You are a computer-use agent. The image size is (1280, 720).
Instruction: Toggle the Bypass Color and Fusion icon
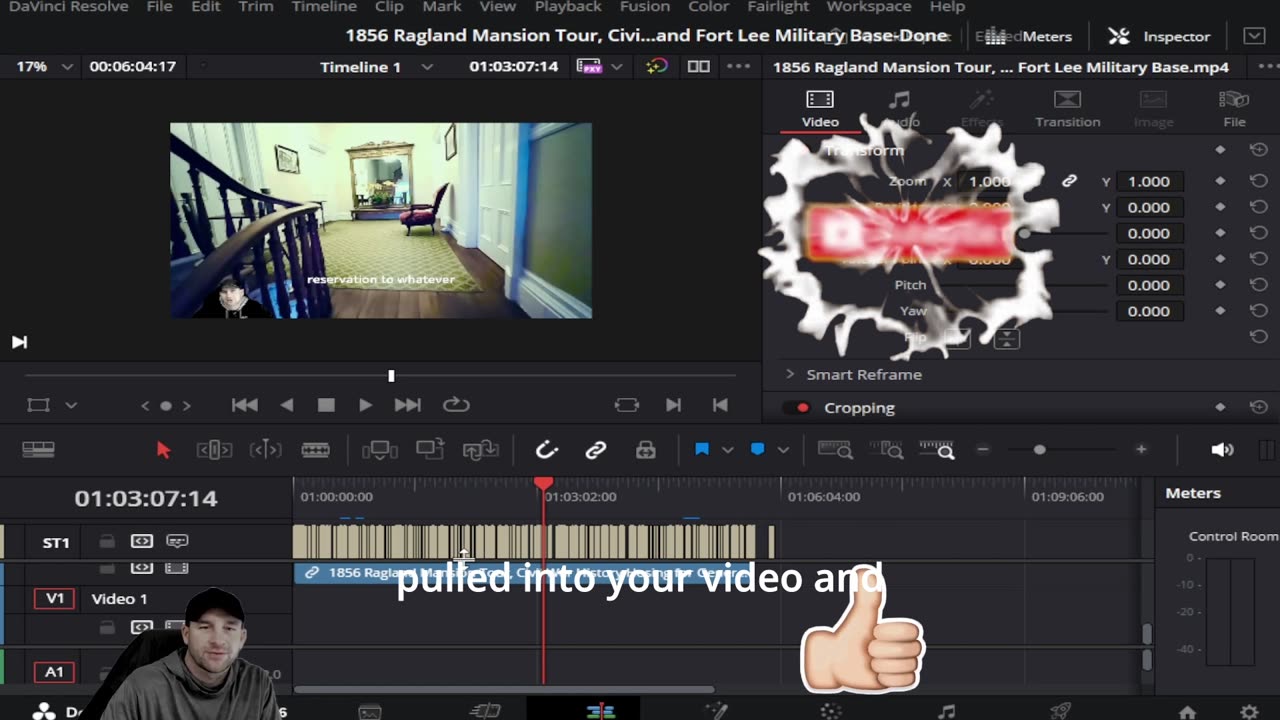tap(657, 66)
